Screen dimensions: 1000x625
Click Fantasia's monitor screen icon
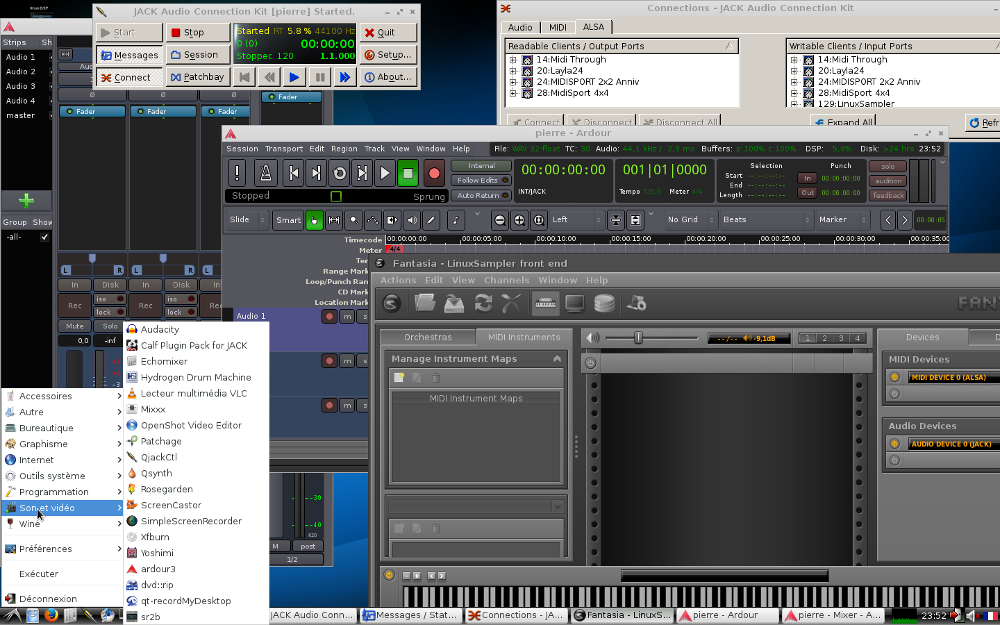(575, 304)
